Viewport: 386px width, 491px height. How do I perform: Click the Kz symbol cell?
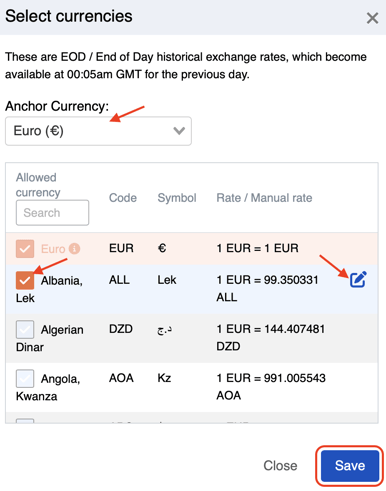(x=164, y=378)
